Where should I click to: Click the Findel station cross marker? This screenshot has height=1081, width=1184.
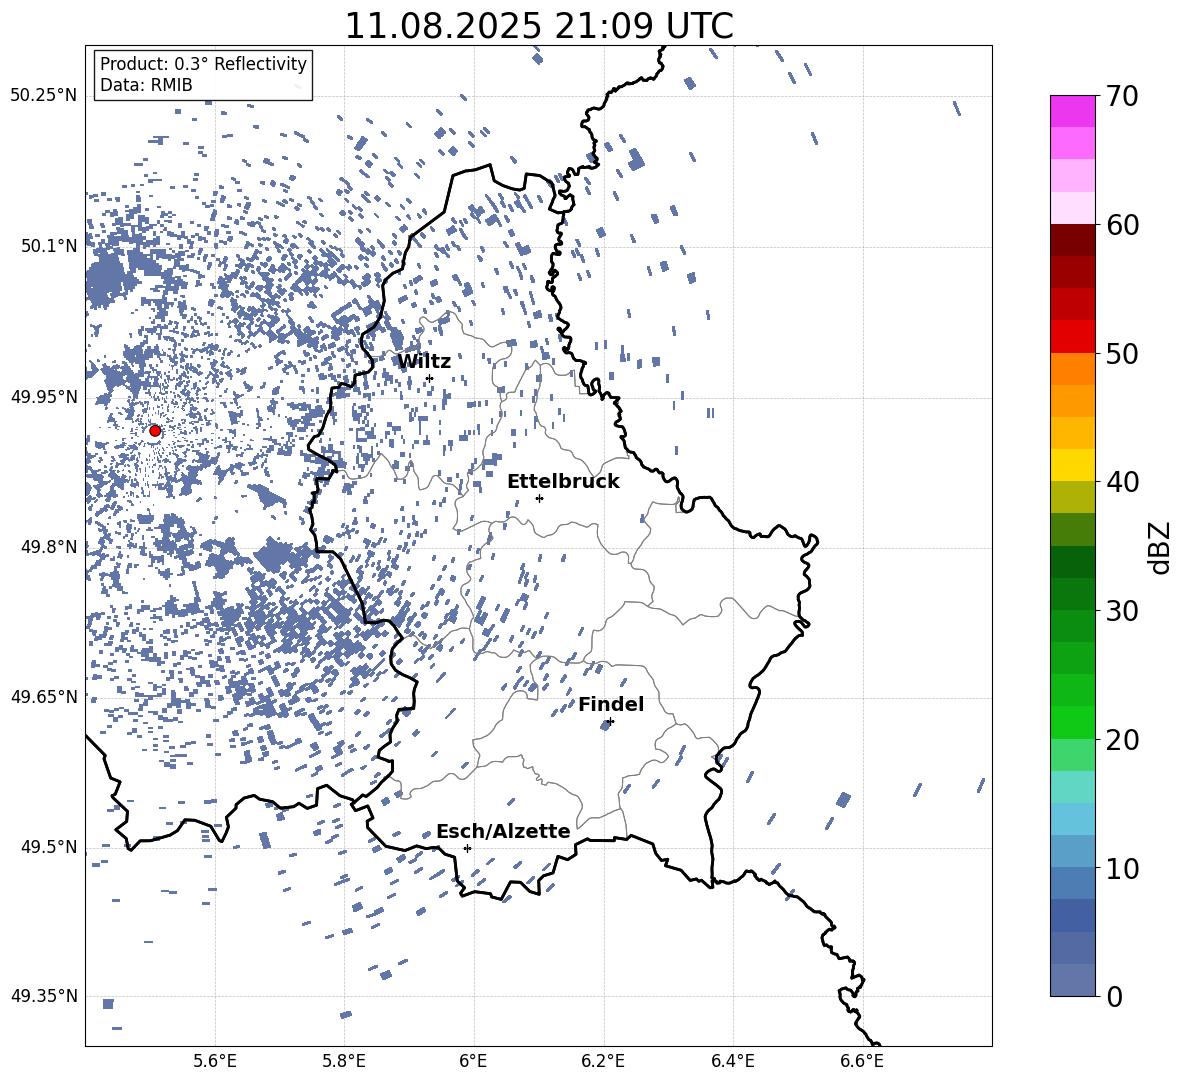(x=610, y=721)
